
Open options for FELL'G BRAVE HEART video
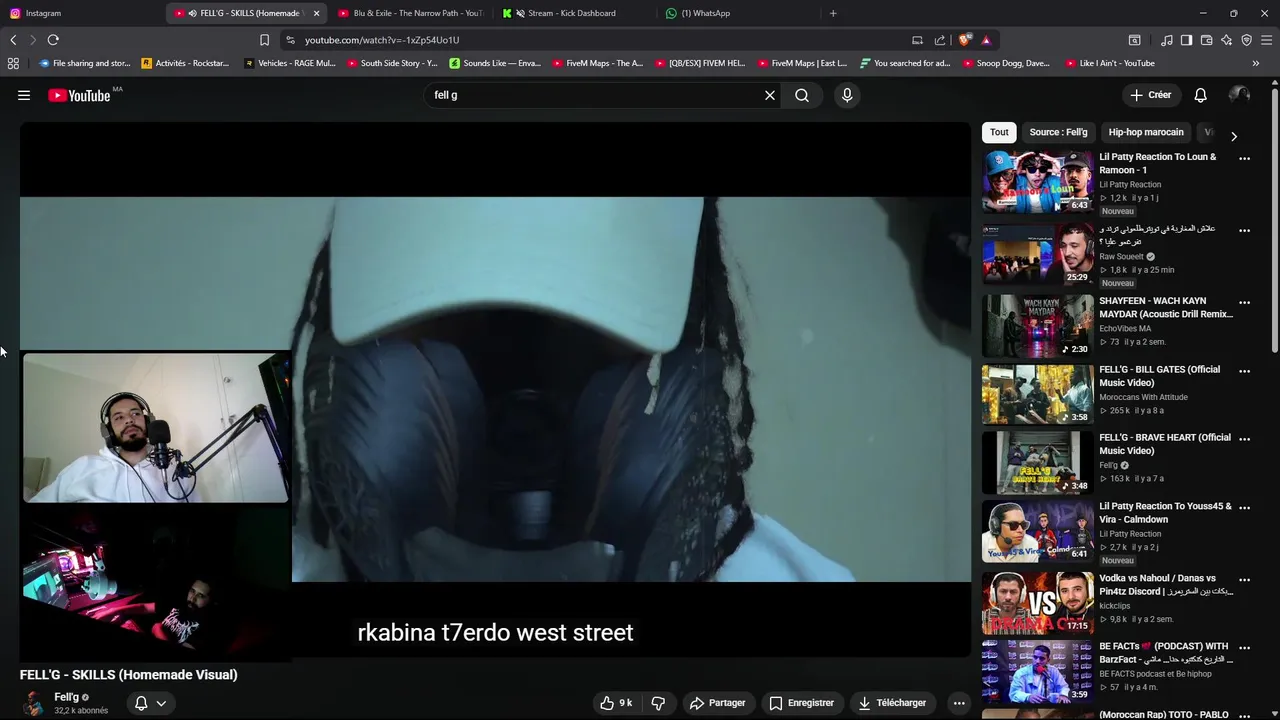1245,438
